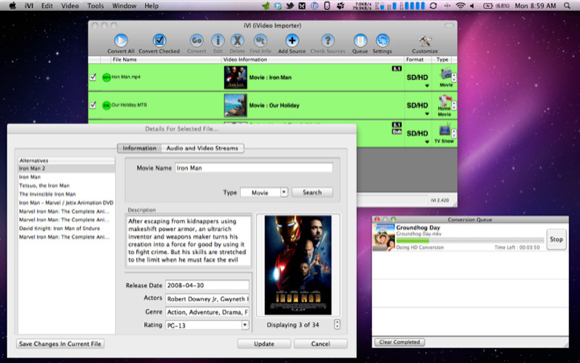
Task: Click the Find Info toolbar icon
Action: (260, 40)
